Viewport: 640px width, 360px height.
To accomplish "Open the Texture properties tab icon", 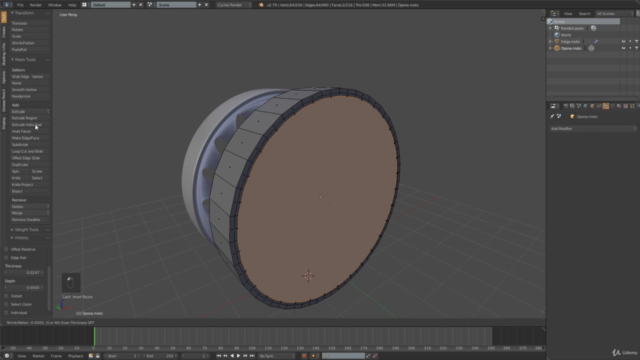I will (x=626, y=106).
